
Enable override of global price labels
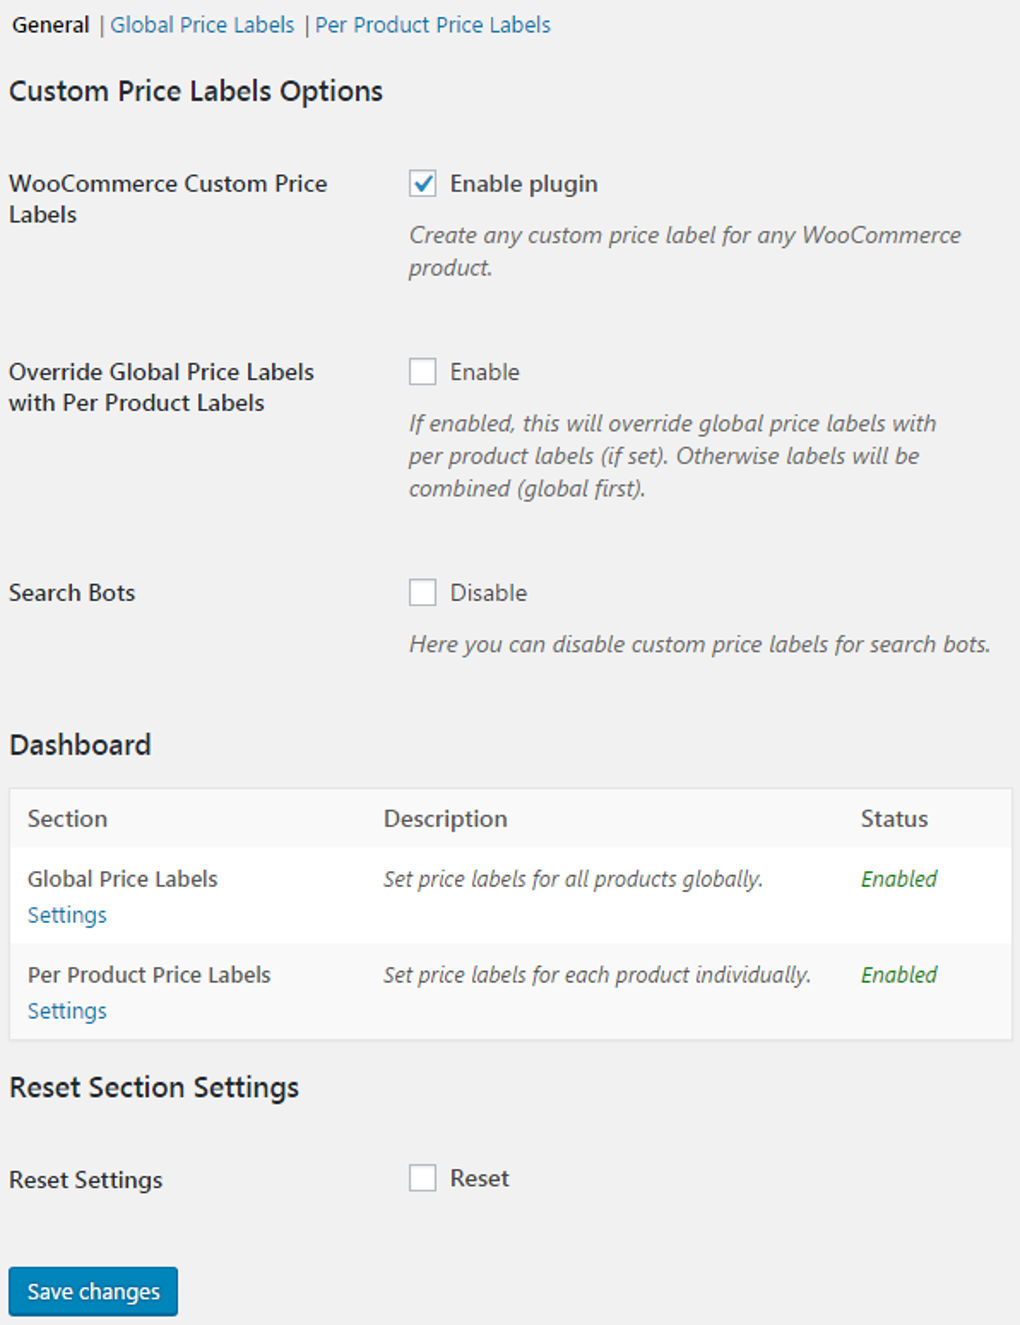(x=422, y=371)
